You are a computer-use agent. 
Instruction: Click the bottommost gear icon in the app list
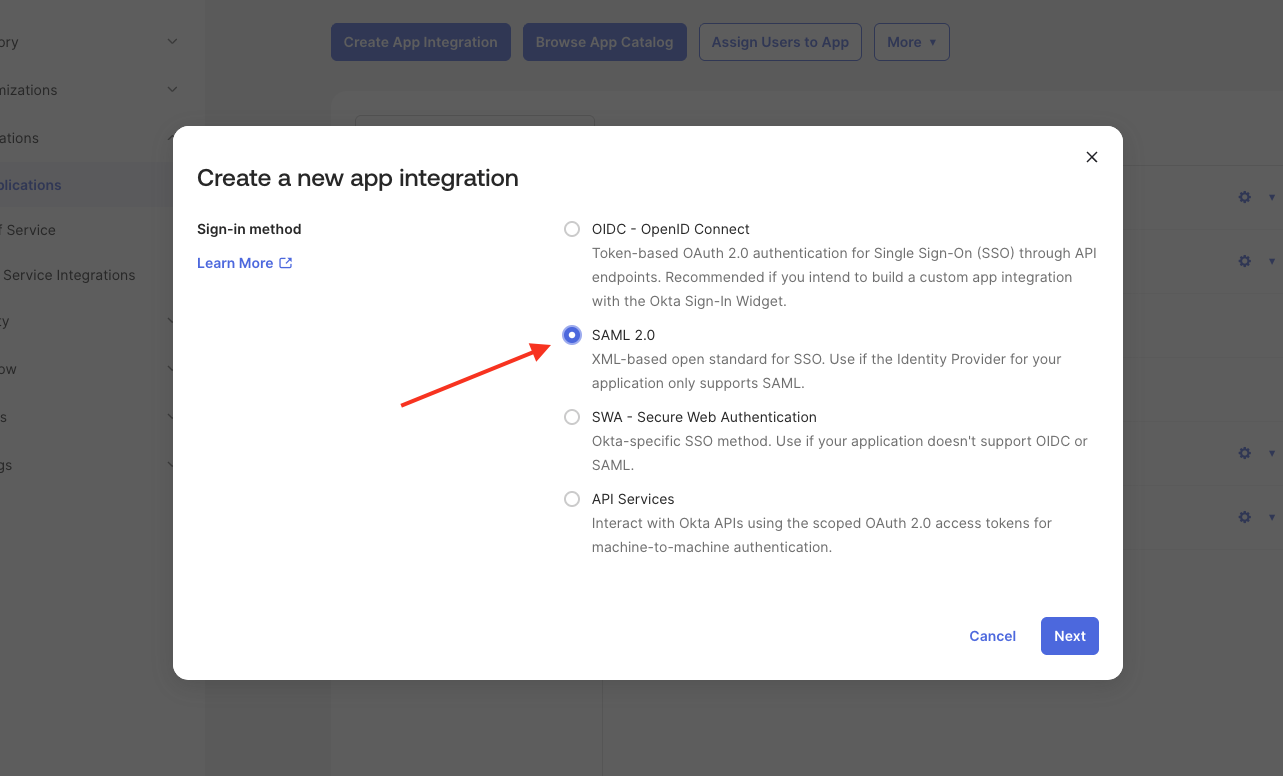tap(1245, 517)
